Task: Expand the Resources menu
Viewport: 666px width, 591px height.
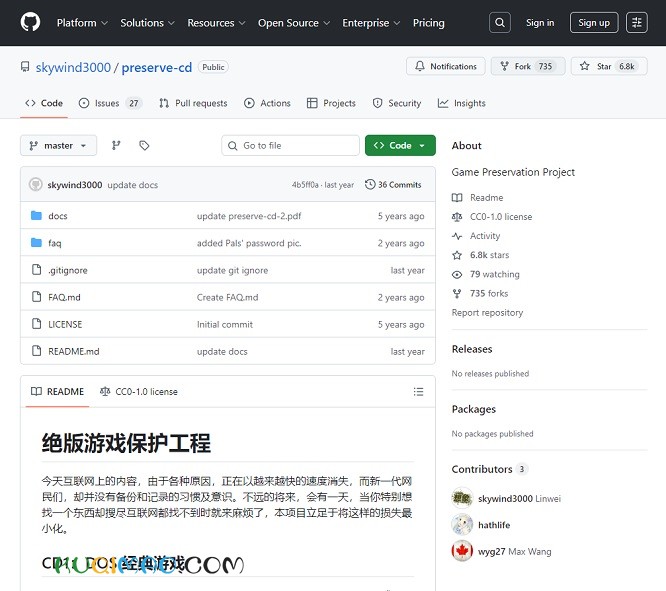Action: point(216,23)
